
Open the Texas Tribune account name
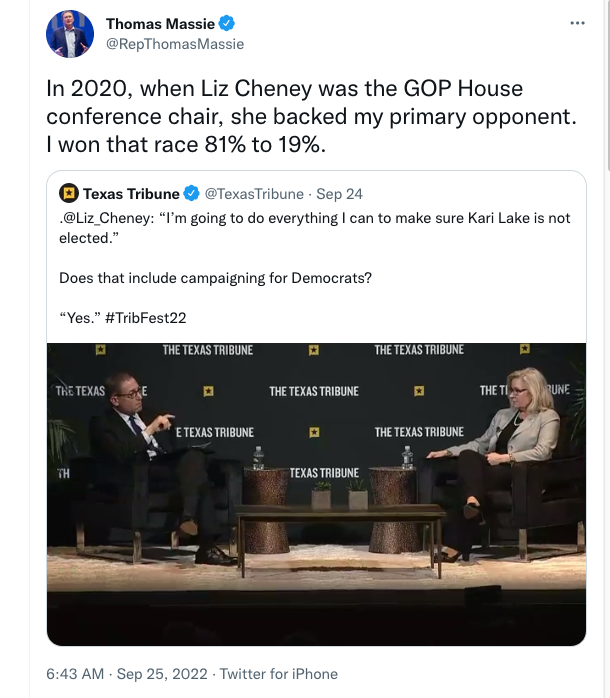click(131, 194)
